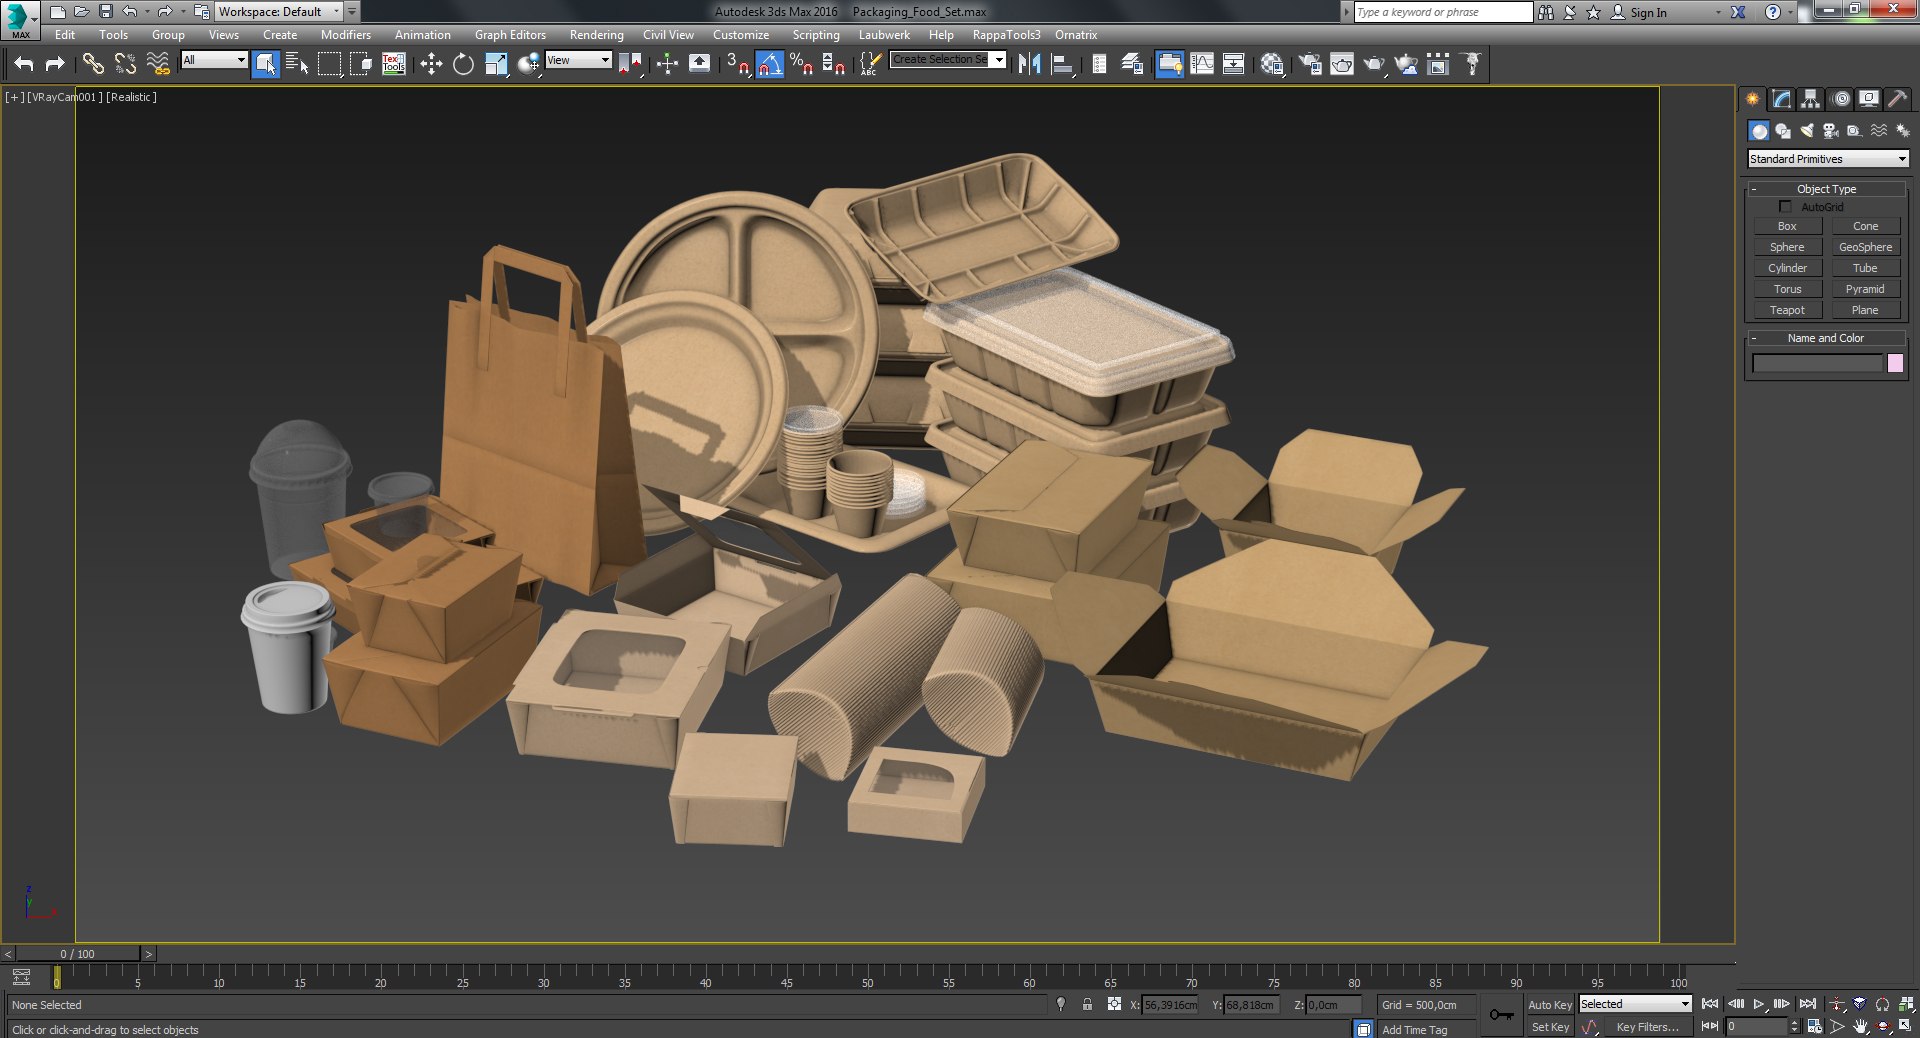Toggle the Auto Key button
The image size is (1920, 1038).
tap(1550, 1004)
